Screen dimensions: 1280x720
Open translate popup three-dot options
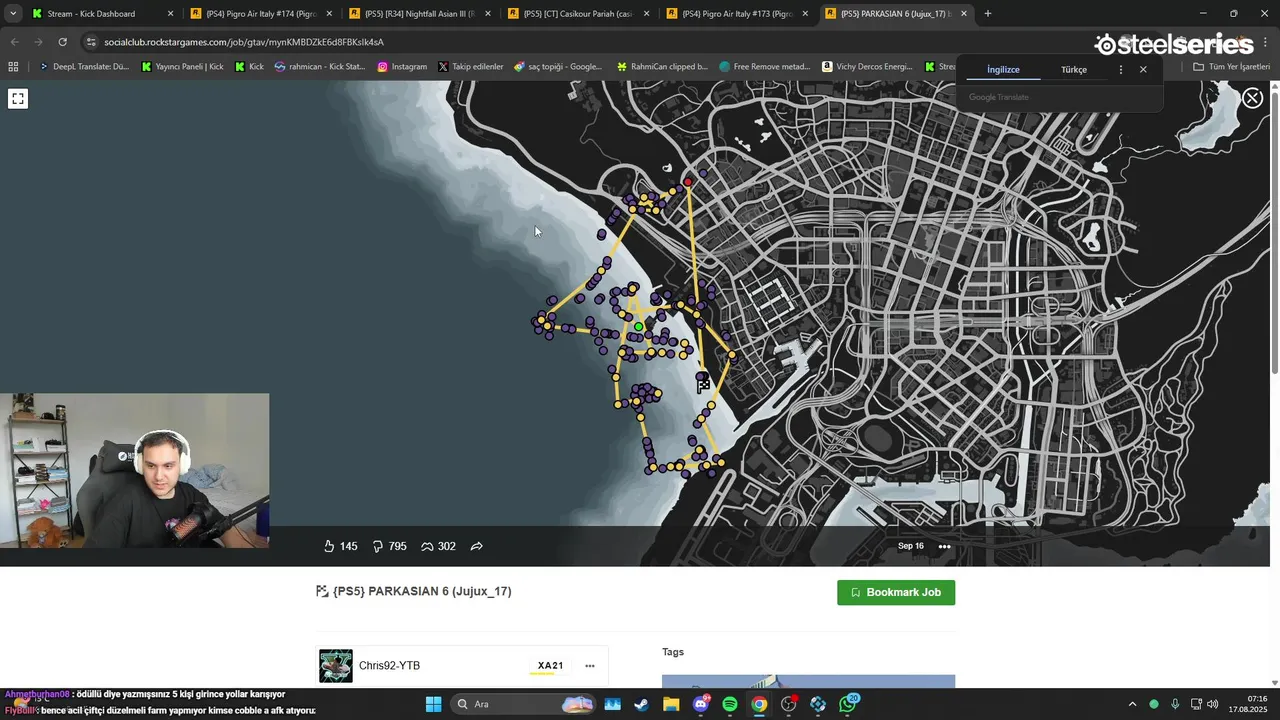[1120, 70]
